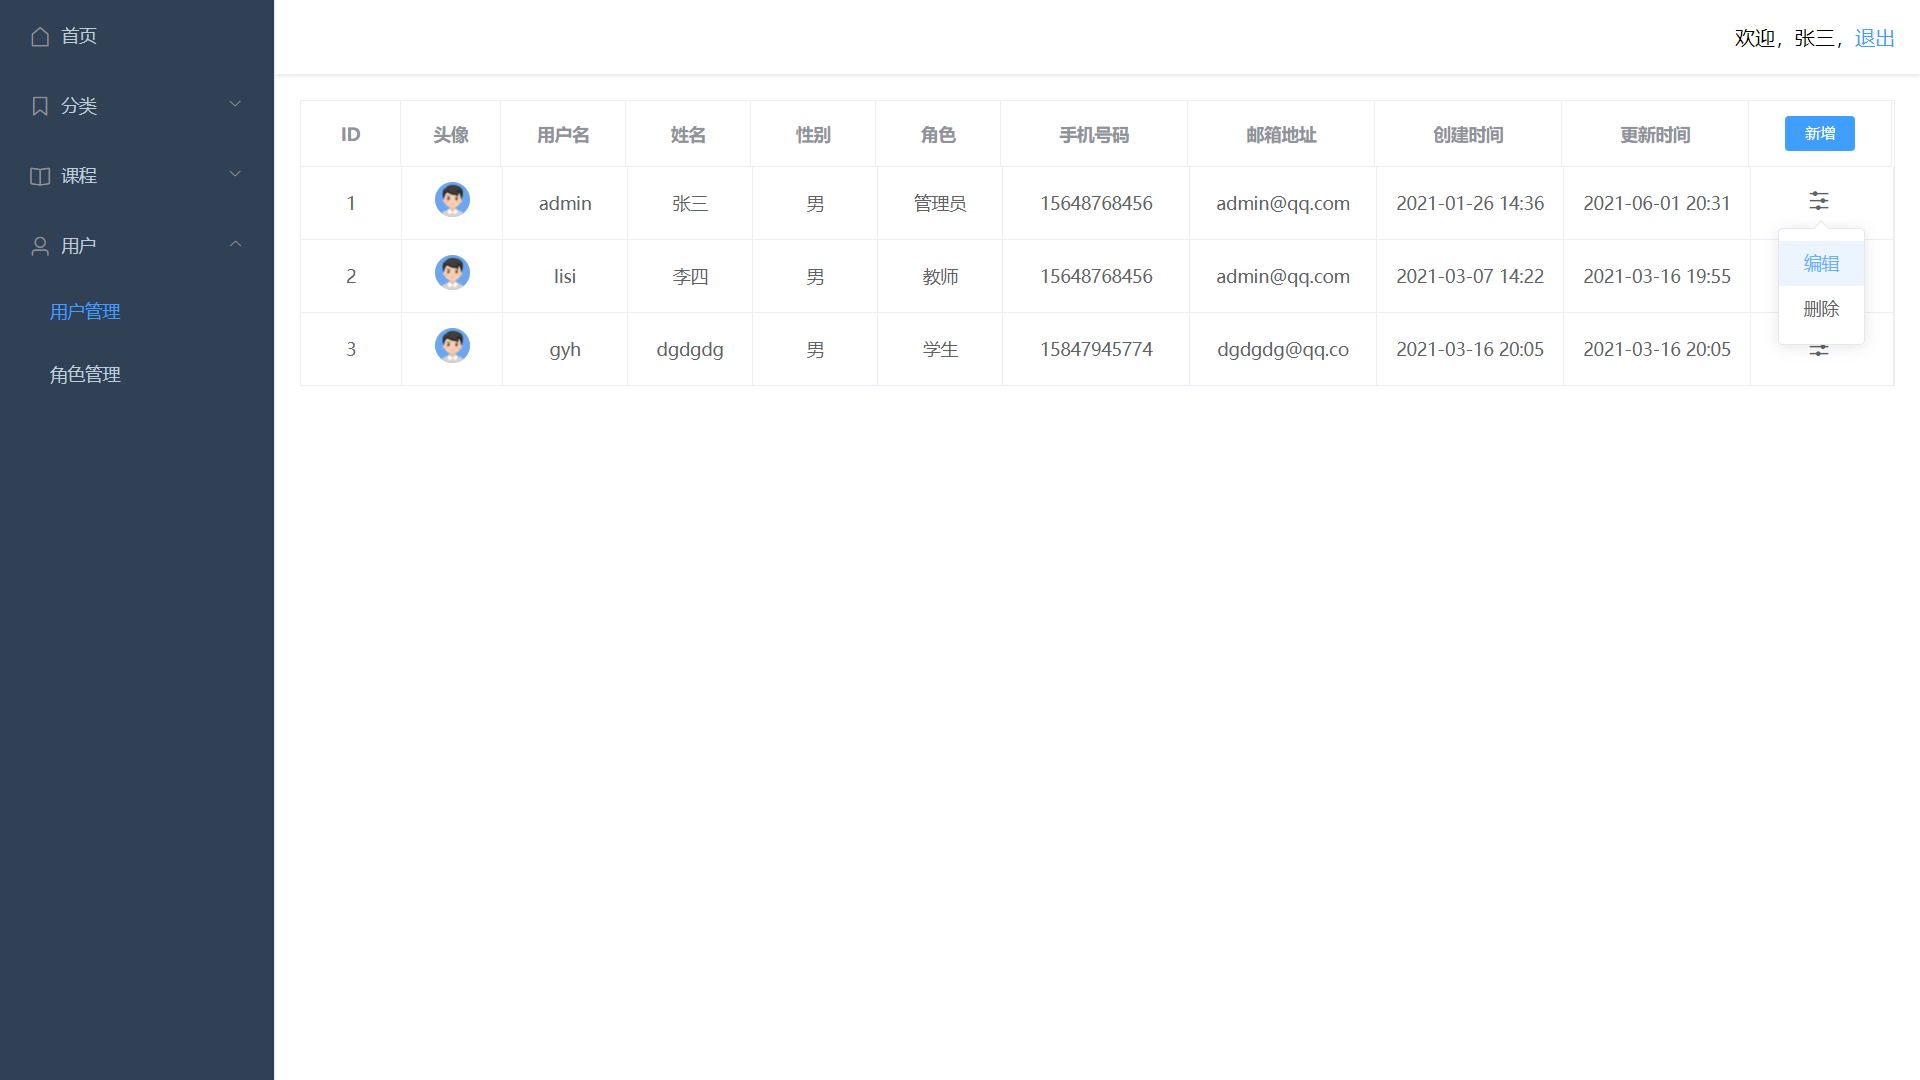Click avatar of user gyh
The image size is (1920, 1080).
(x=452, y=346)
